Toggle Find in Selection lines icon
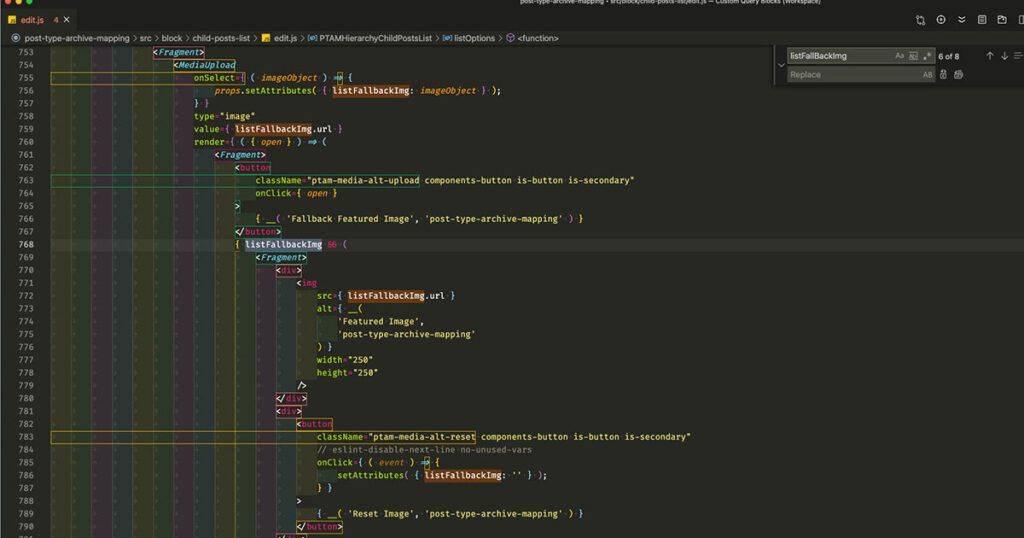Image resolution: width=1024 pixels, height=538 pixels. tap(1018, 56)
